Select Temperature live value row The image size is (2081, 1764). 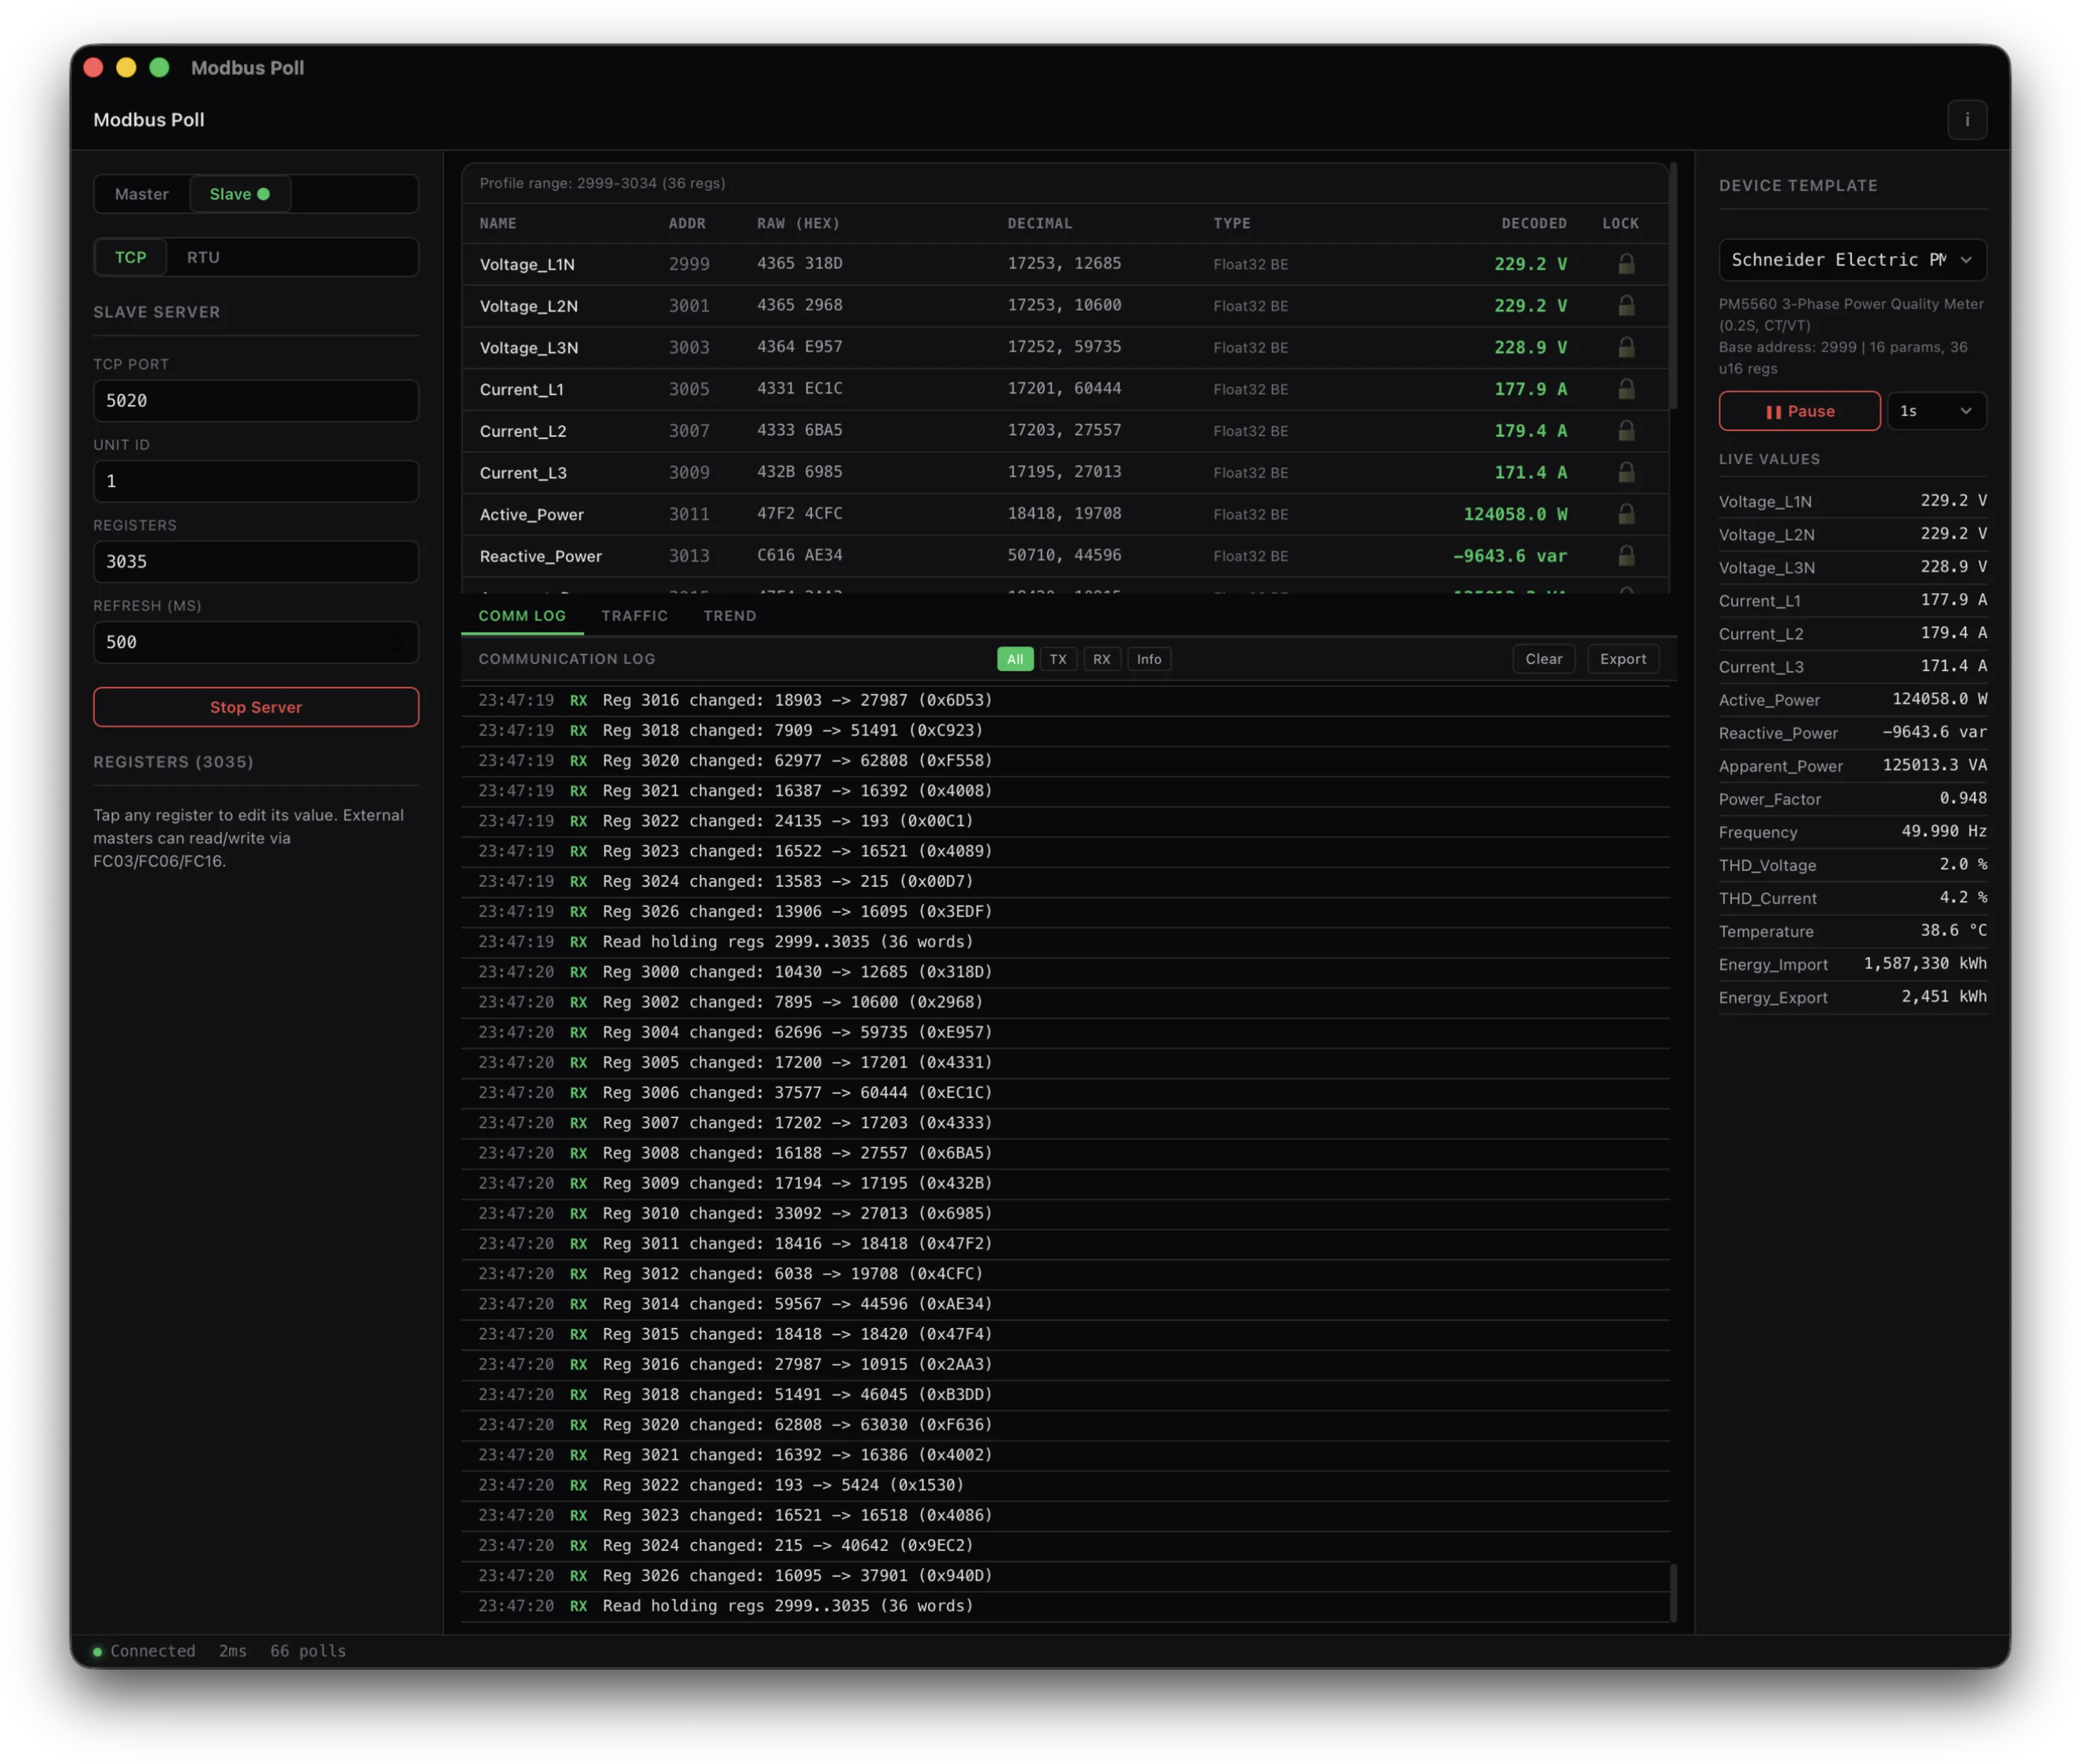pyautogui.click(x=1851, y=931)
